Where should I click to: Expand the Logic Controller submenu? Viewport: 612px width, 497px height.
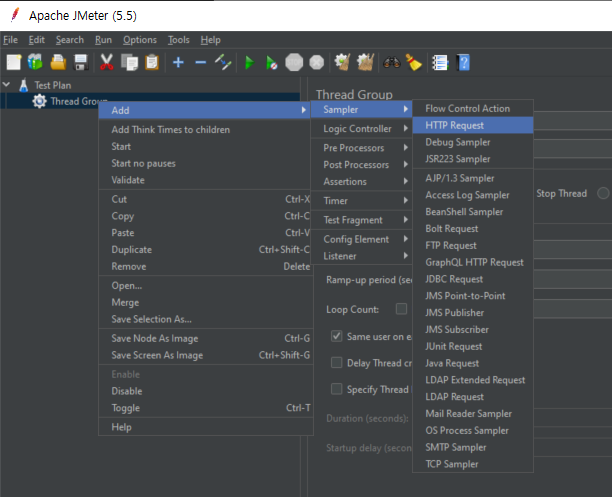[x=361, y=128]
